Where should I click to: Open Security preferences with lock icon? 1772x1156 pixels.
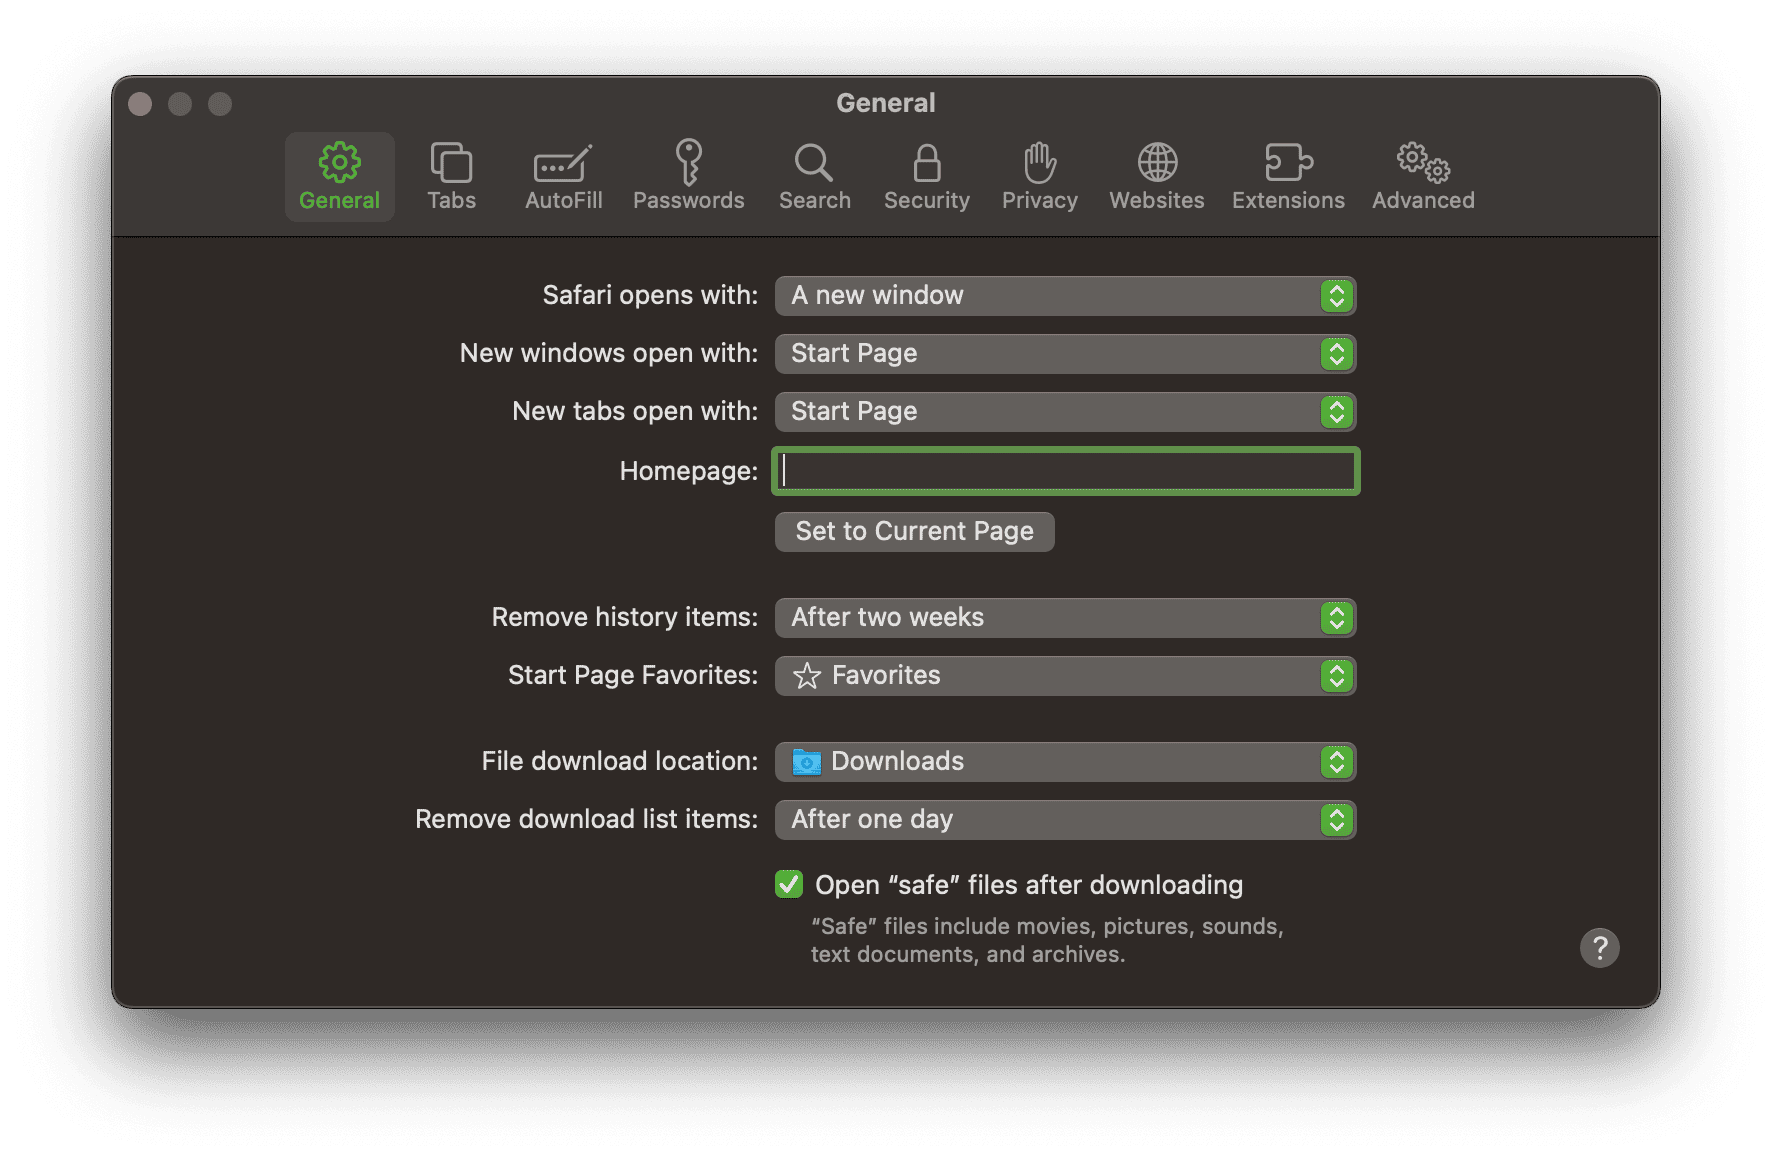point(926,176)
